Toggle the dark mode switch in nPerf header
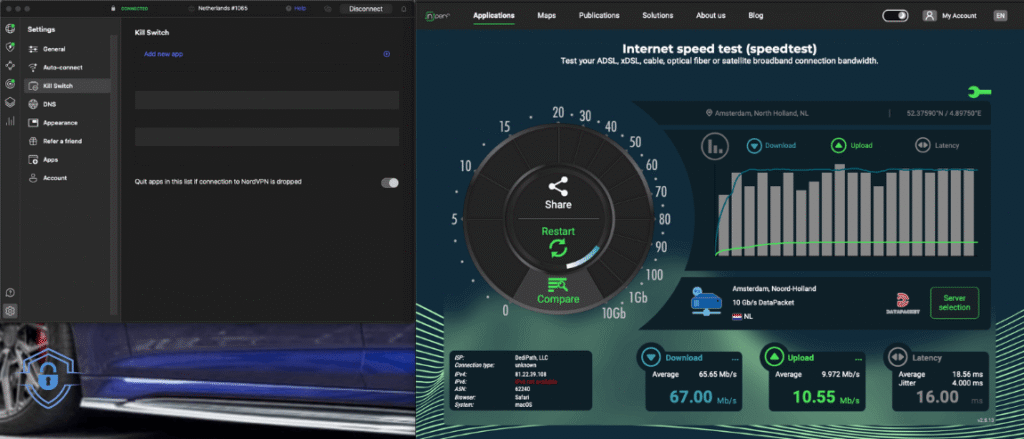Viewport: 1024px width, 439px height. [895, 16]
